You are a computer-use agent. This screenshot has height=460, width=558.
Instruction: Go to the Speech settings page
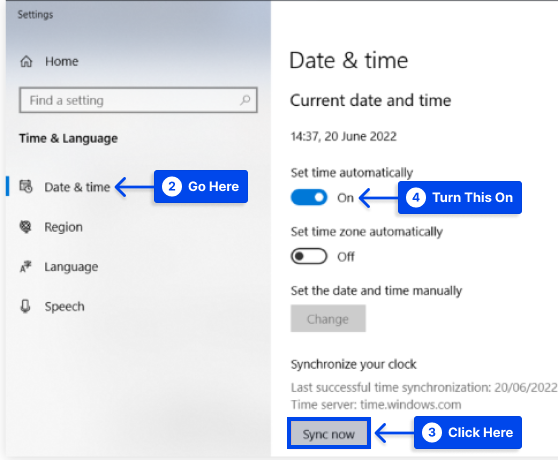click(64, 306)
